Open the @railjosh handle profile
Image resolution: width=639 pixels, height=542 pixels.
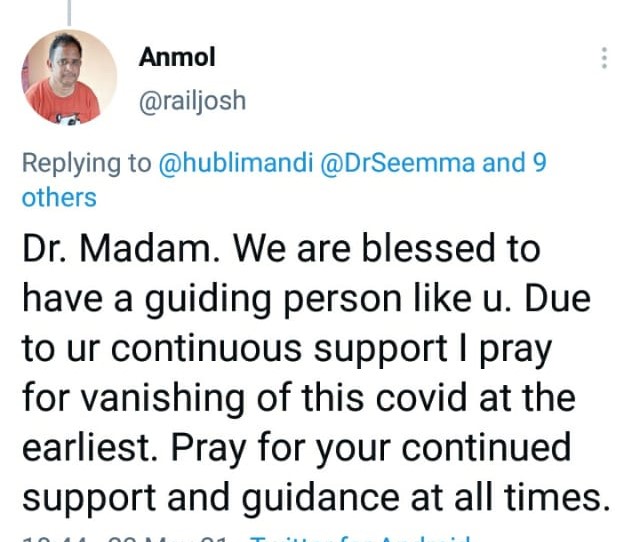[192, 101]
